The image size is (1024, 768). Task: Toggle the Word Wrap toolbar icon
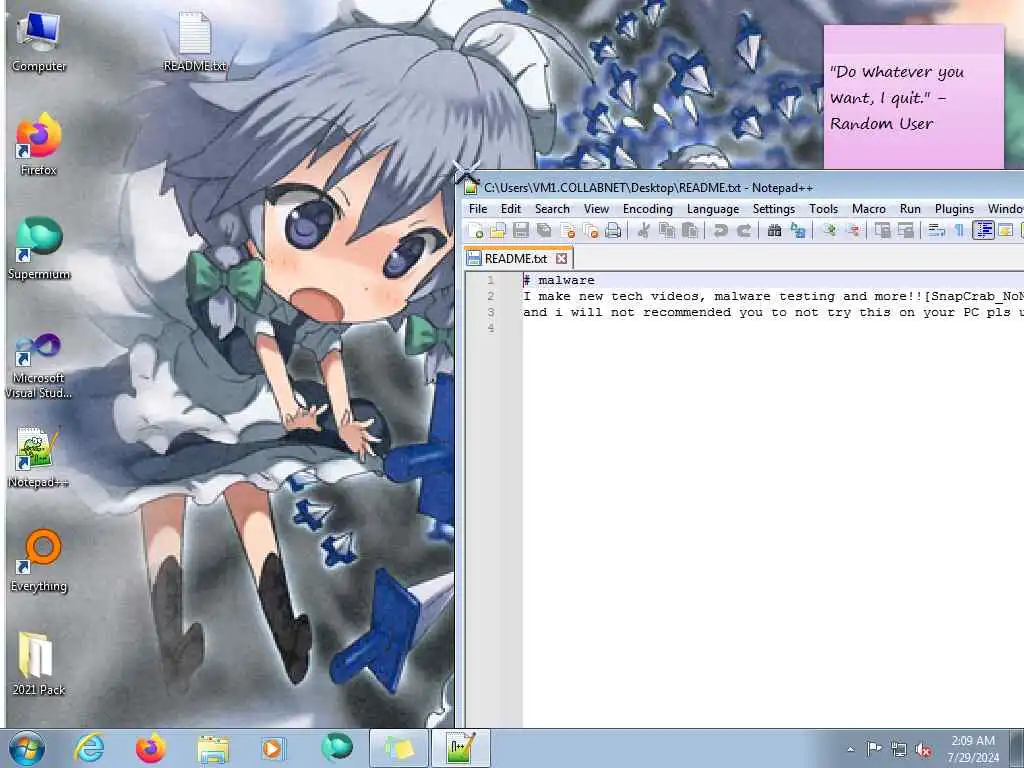(x=936, y=230)
